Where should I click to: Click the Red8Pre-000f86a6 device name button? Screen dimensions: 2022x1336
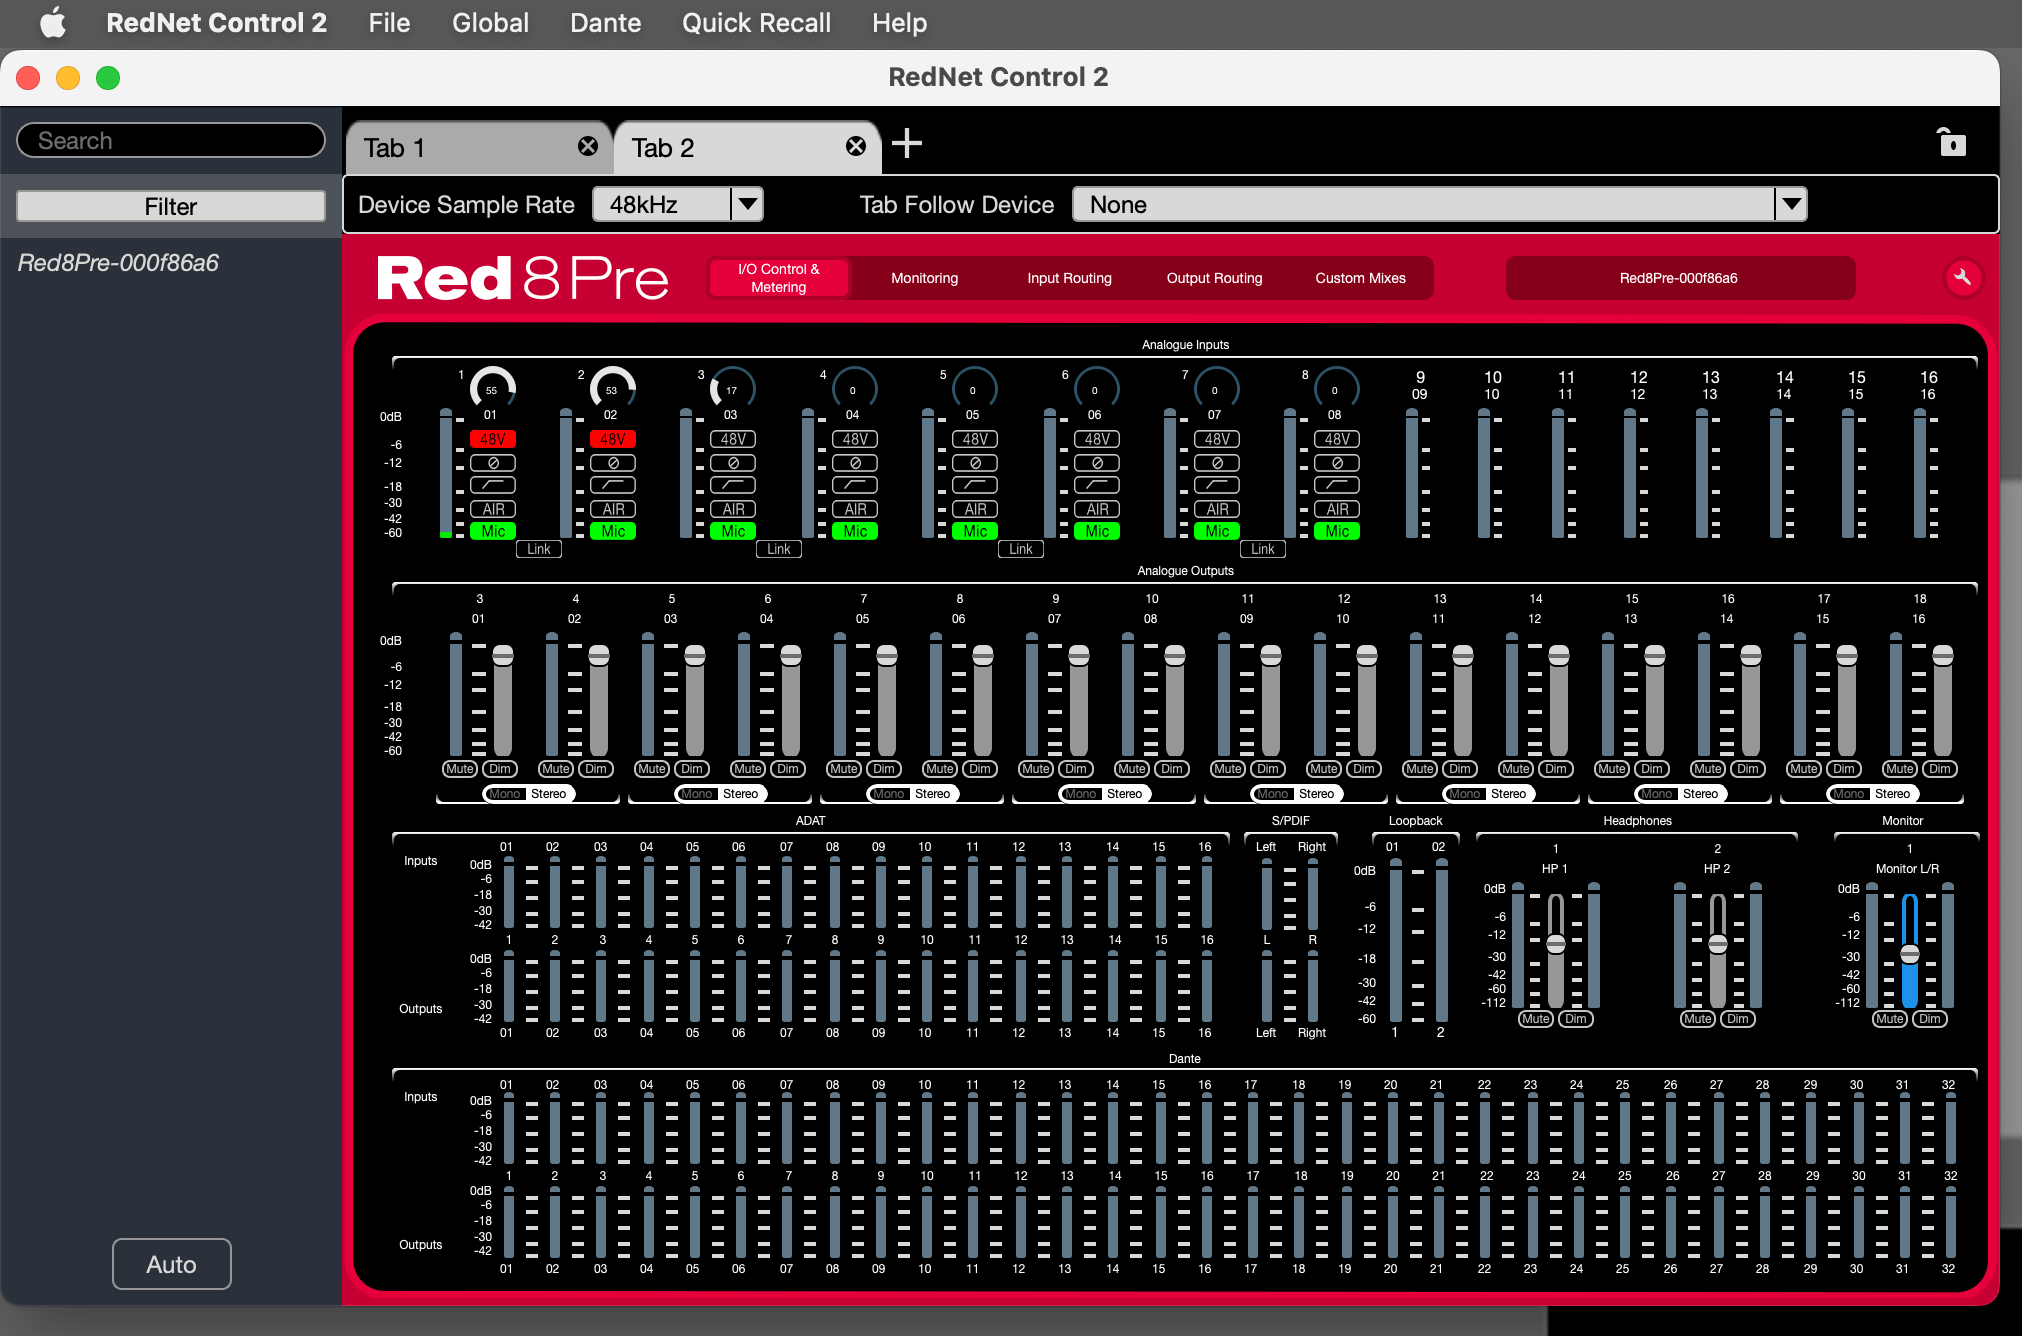tap(1680, 278)
